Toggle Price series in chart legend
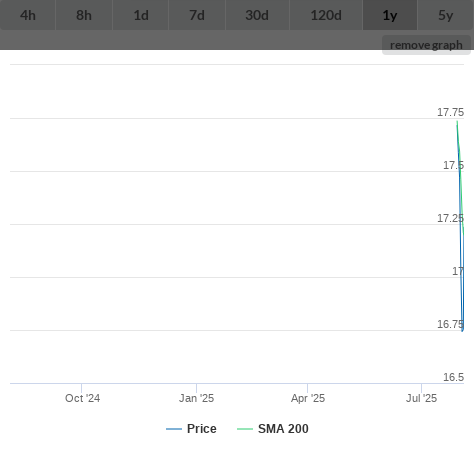Image resolution: width=474 pixels, height=455 pixels. click(x=202, y=429)
